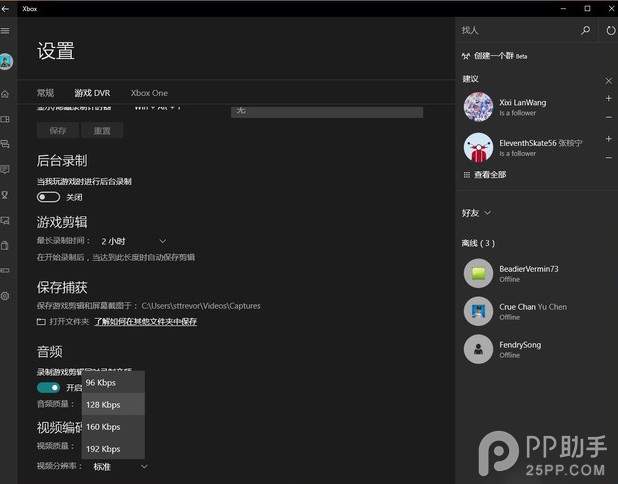This screenshot has height=484, width=618.
Task: Expand the friends filter dropdown
Action: click(x=476, y=213)
